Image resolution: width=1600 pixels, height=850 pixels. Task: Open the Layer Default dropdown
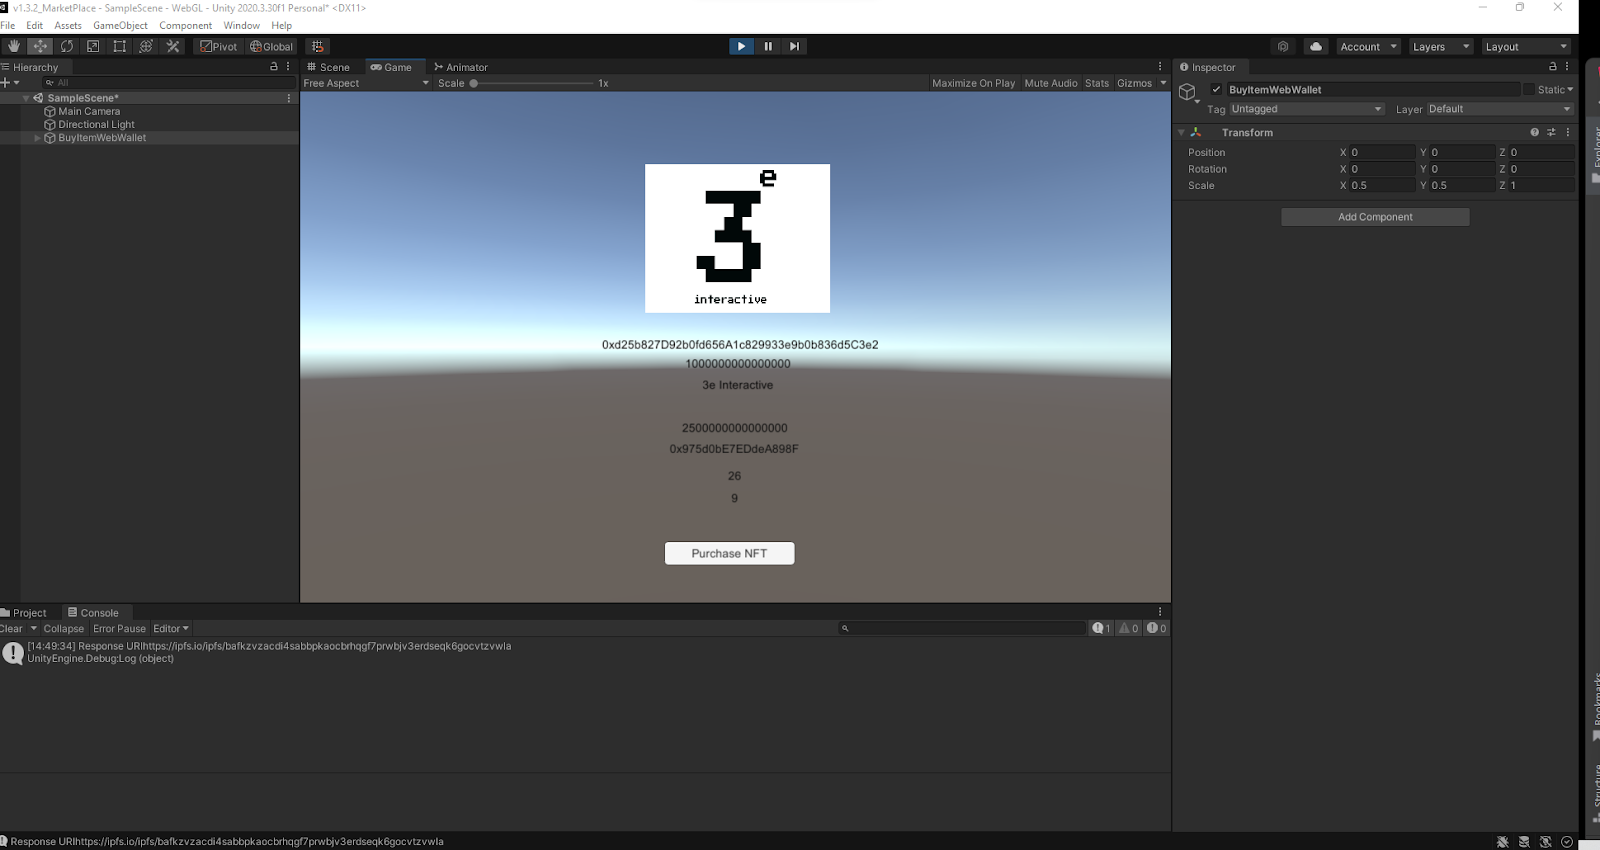pyautogui.click(x=1499, y=109)
